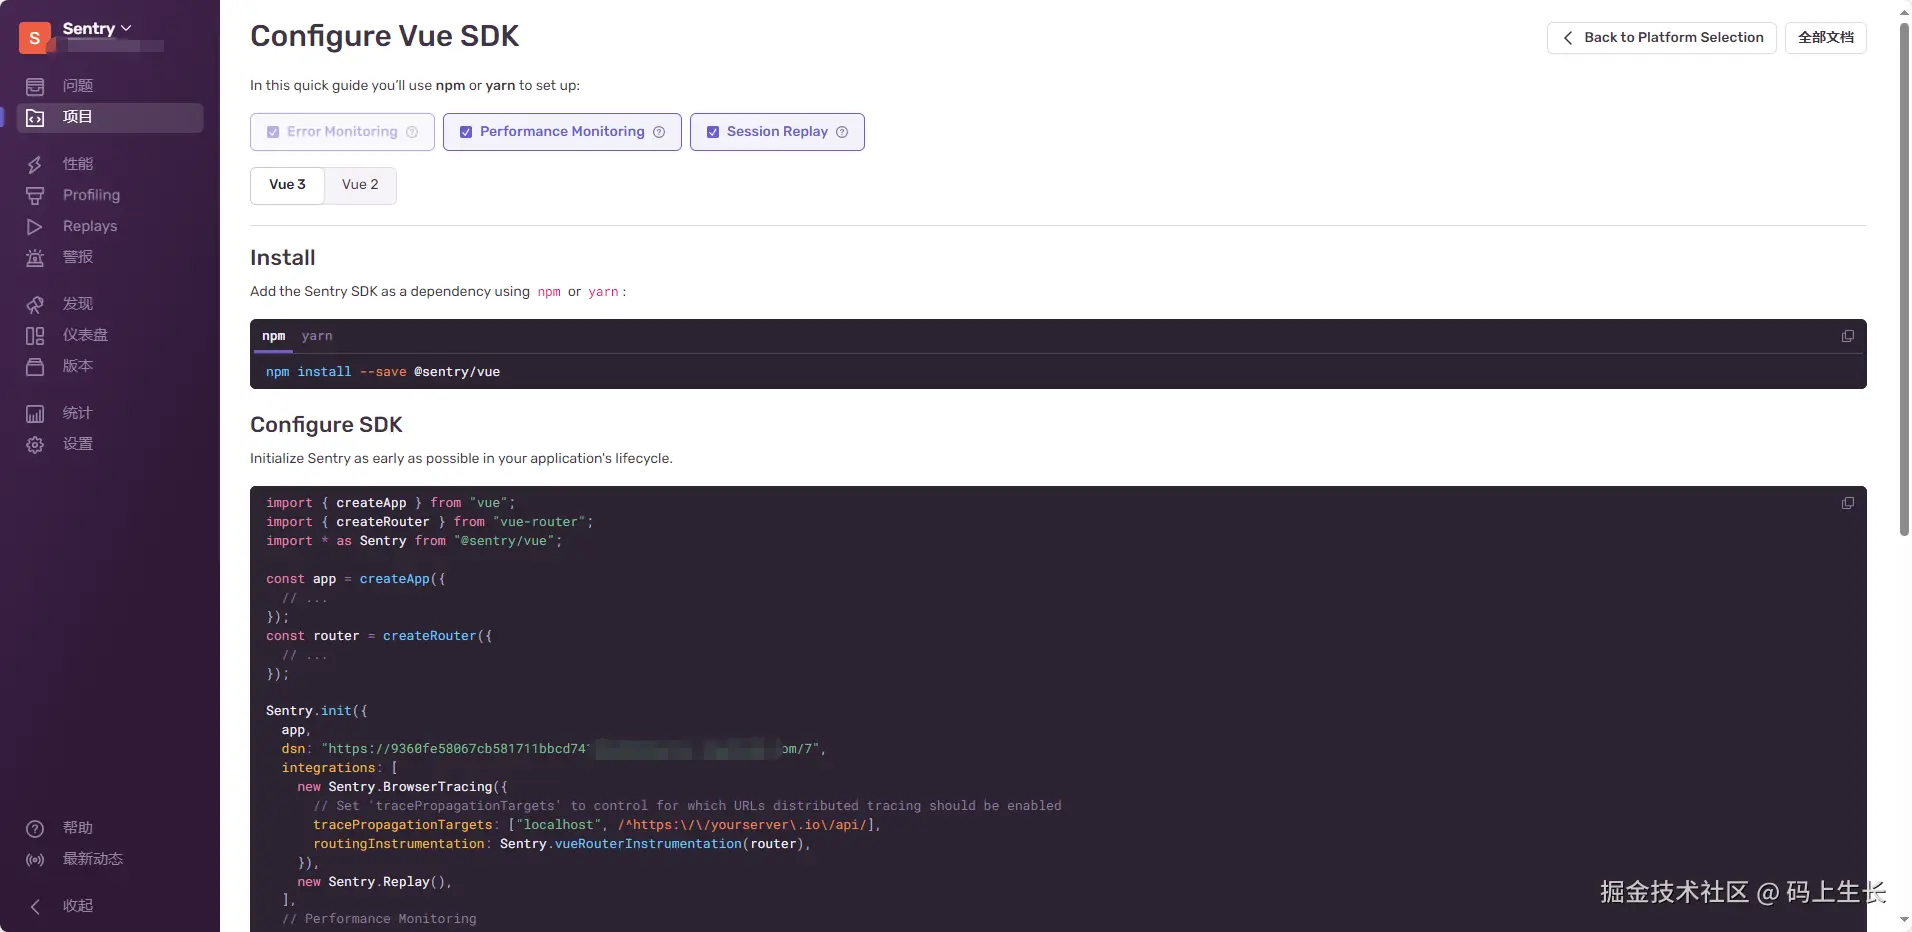Open the 问题 sidebar menu label
The image size is (1912, 932).
(x=78, y=86)
